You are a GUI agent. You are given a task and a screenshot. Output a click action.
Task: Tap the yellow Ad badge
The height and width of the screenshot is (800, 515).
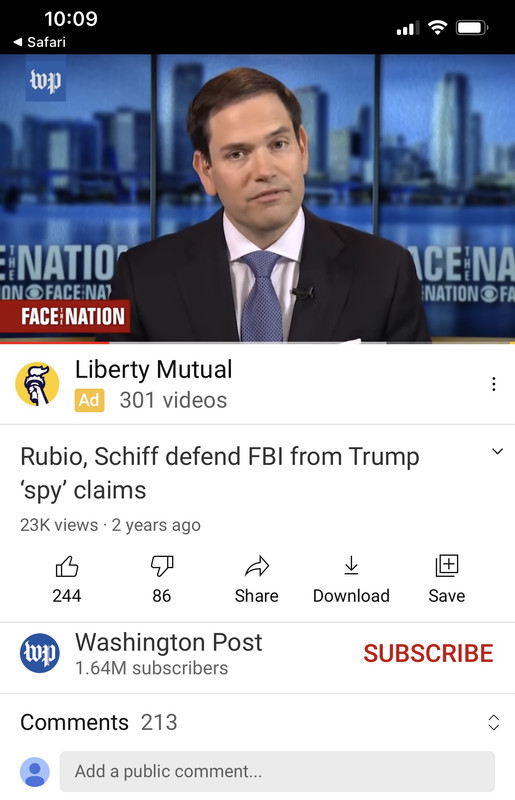(x=89, y=401)
